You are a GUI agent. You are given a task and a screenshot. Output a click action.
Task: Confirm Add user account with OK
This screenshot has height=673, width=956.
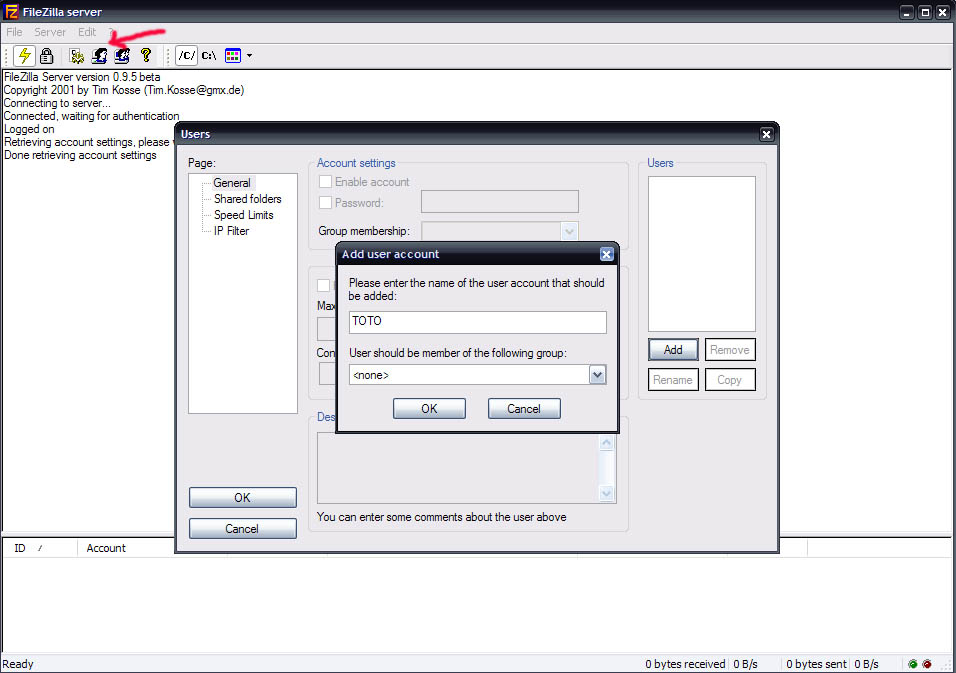click(429, 408)
